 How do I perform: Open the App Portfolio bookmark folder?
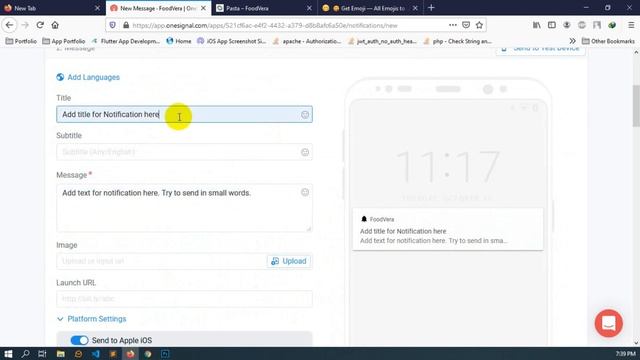coord(64,41)
